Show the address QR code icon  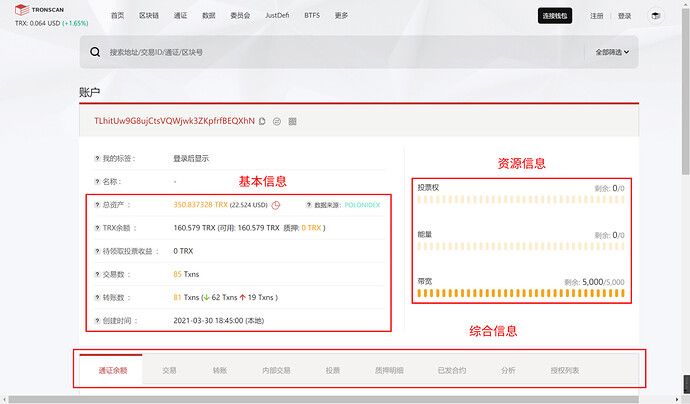[292, 121]
